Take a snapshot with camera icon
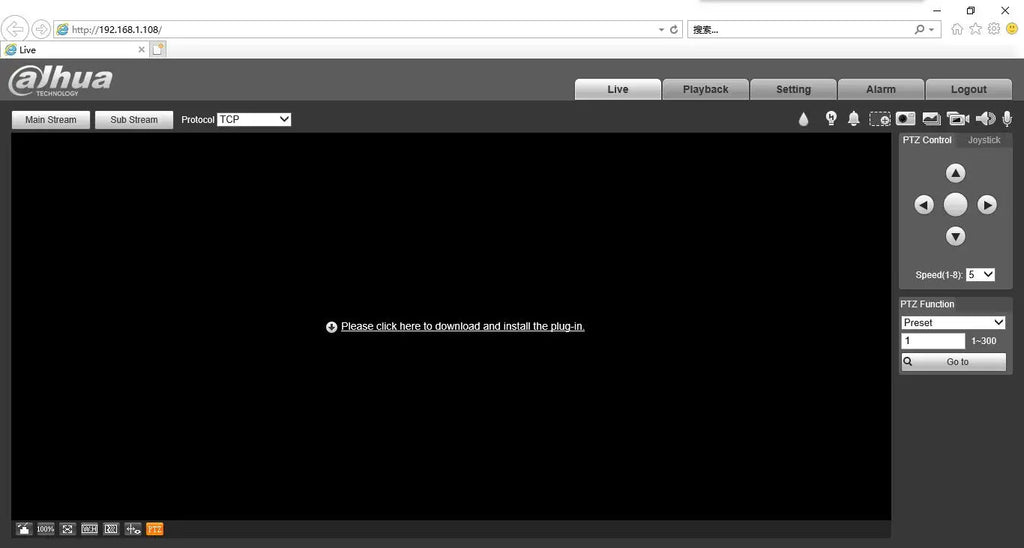Screen dimensions: 1024x548 point(905,119)
